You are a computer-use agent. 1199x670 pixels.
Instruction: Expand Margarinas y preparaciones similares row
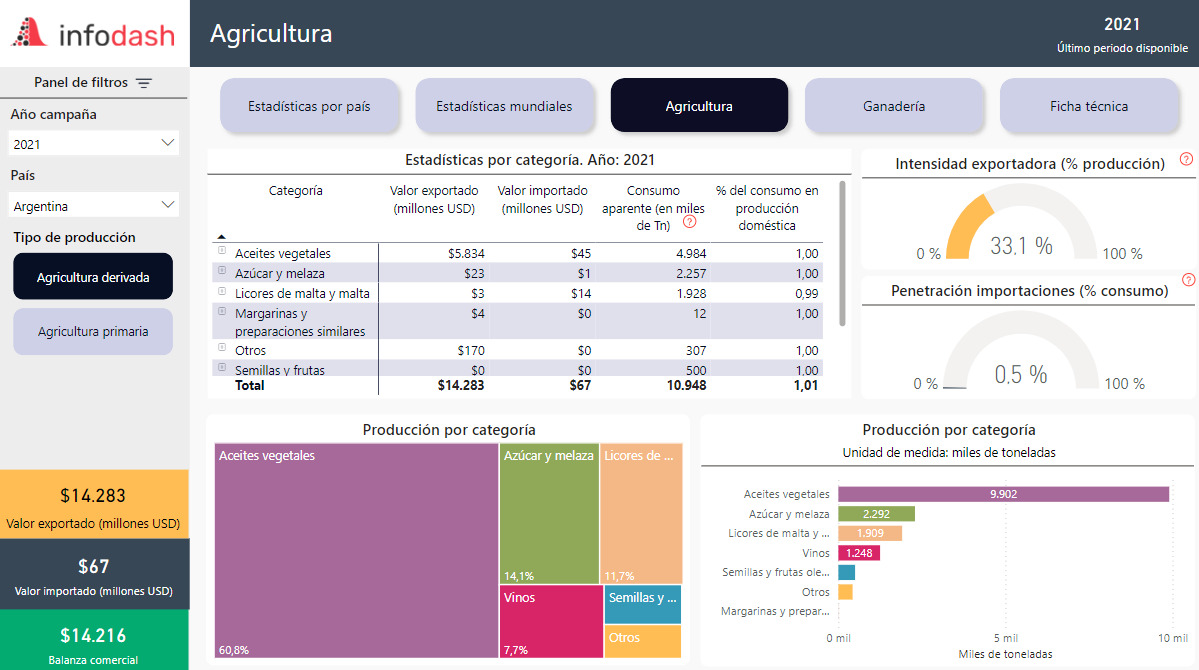[x=222, y=311]
